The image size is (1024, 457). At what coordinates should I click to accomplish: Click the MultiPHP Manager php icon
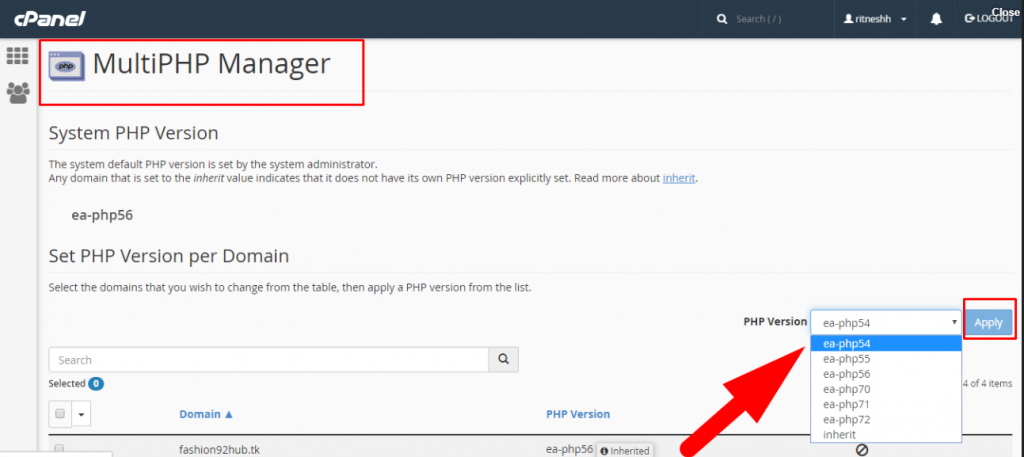pyautogui.click(x=66, y=65)
